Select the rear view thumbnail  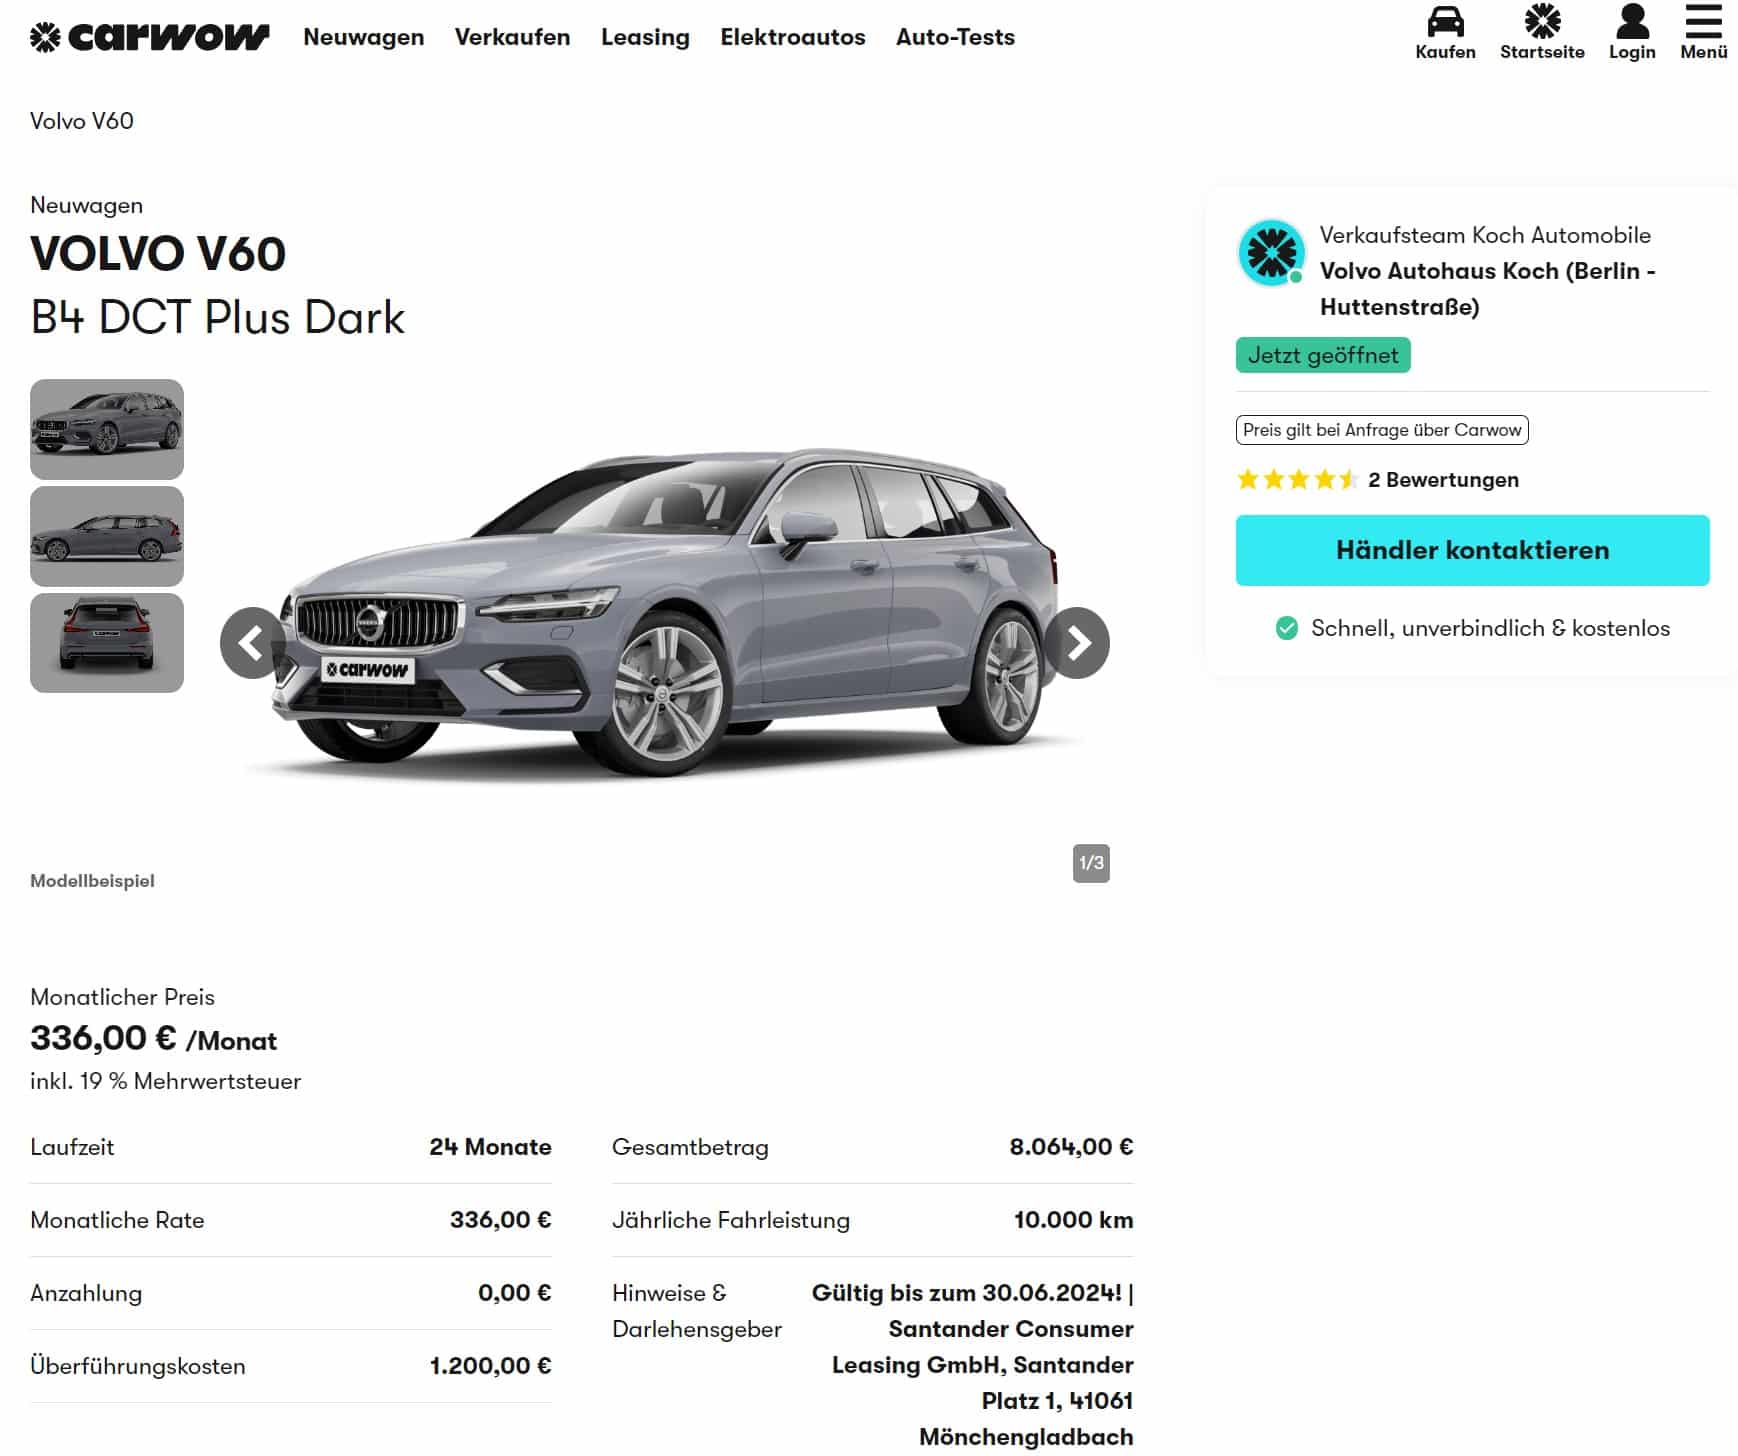pyautogui.click(x=107, y=643)
